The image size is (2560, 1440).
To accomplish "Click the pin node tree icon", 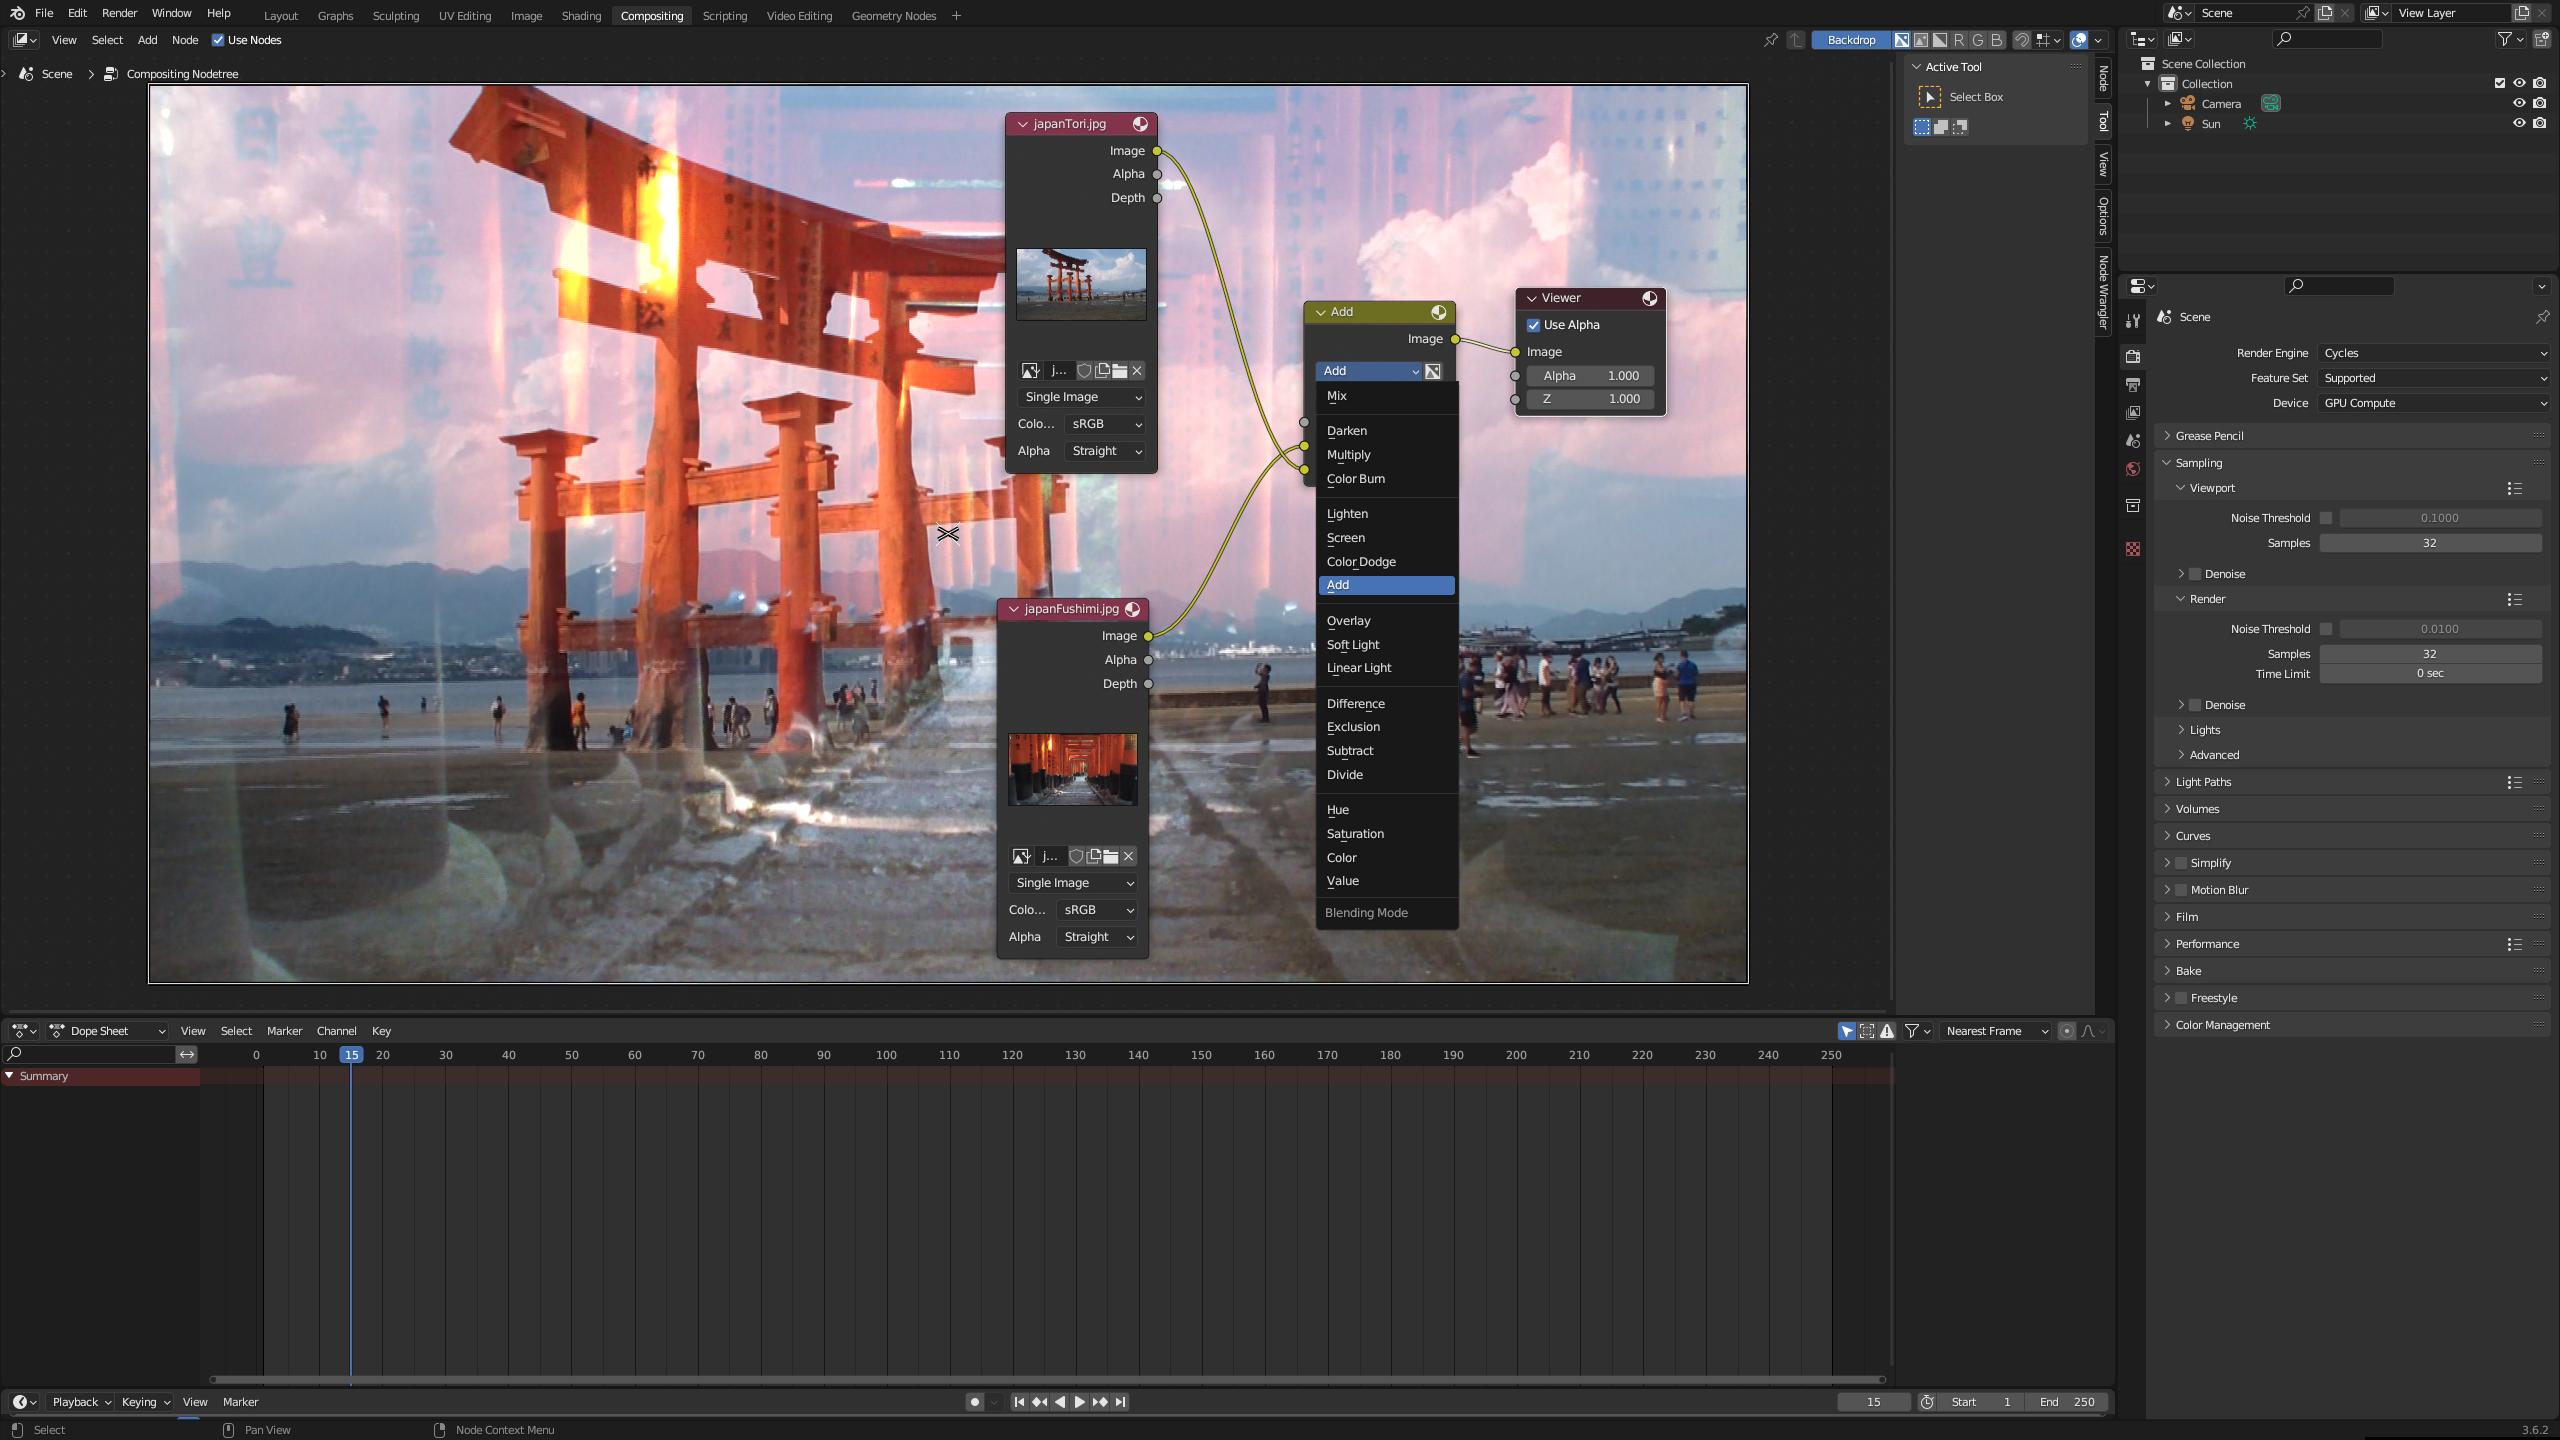I will 1770,40.
